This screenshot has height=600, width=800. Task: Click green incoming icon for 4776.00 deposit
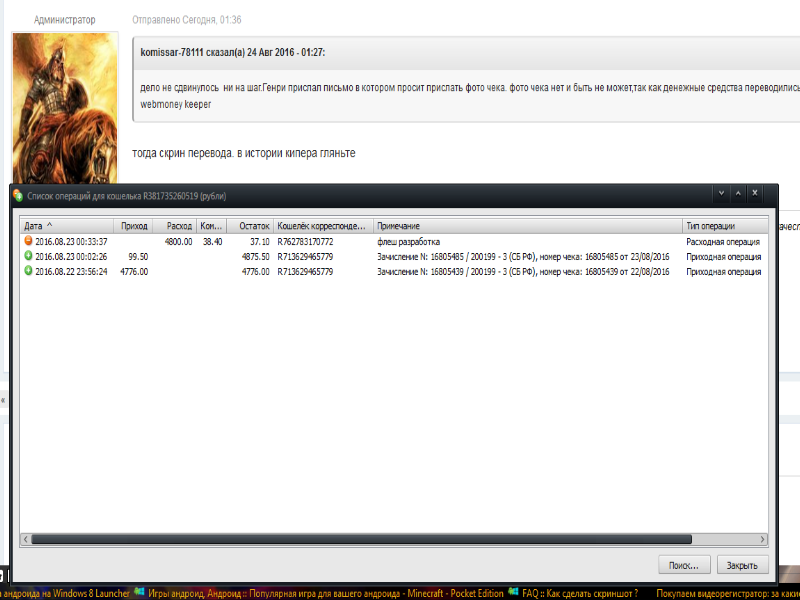pos(28,271)
